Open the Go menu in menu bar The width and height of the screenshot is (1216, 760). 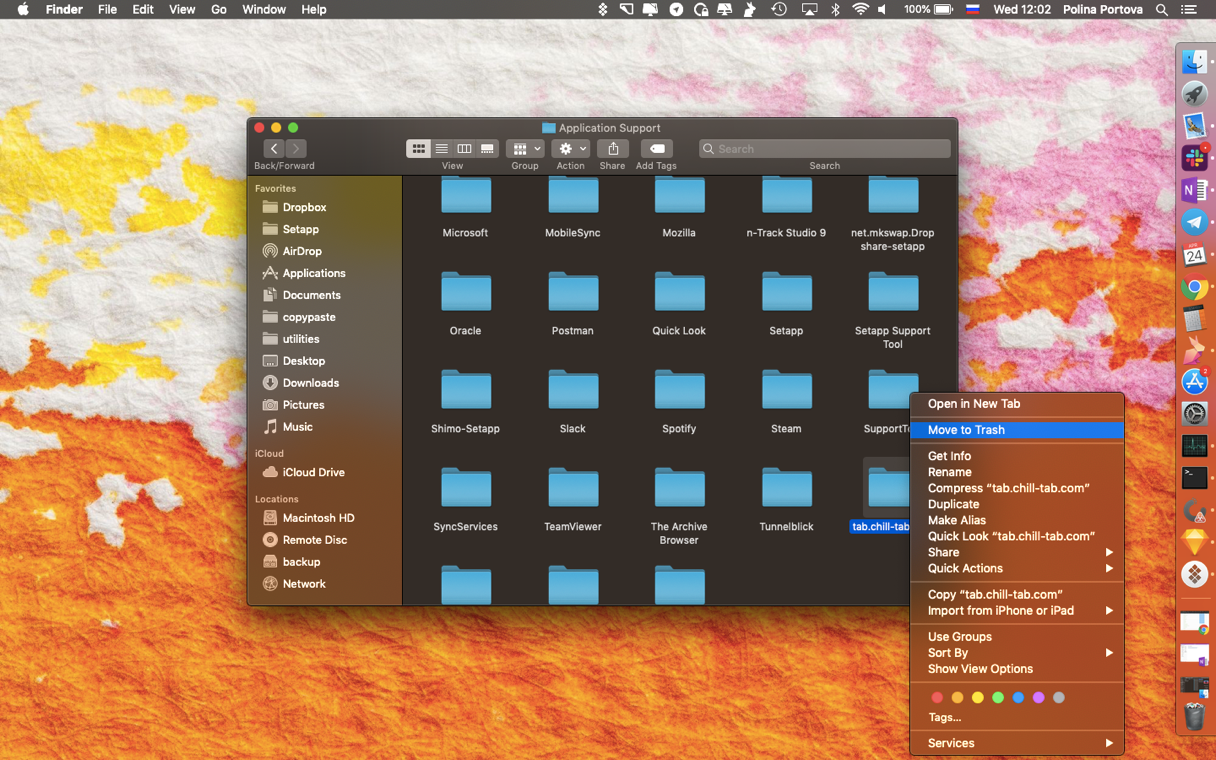point(219,9)
